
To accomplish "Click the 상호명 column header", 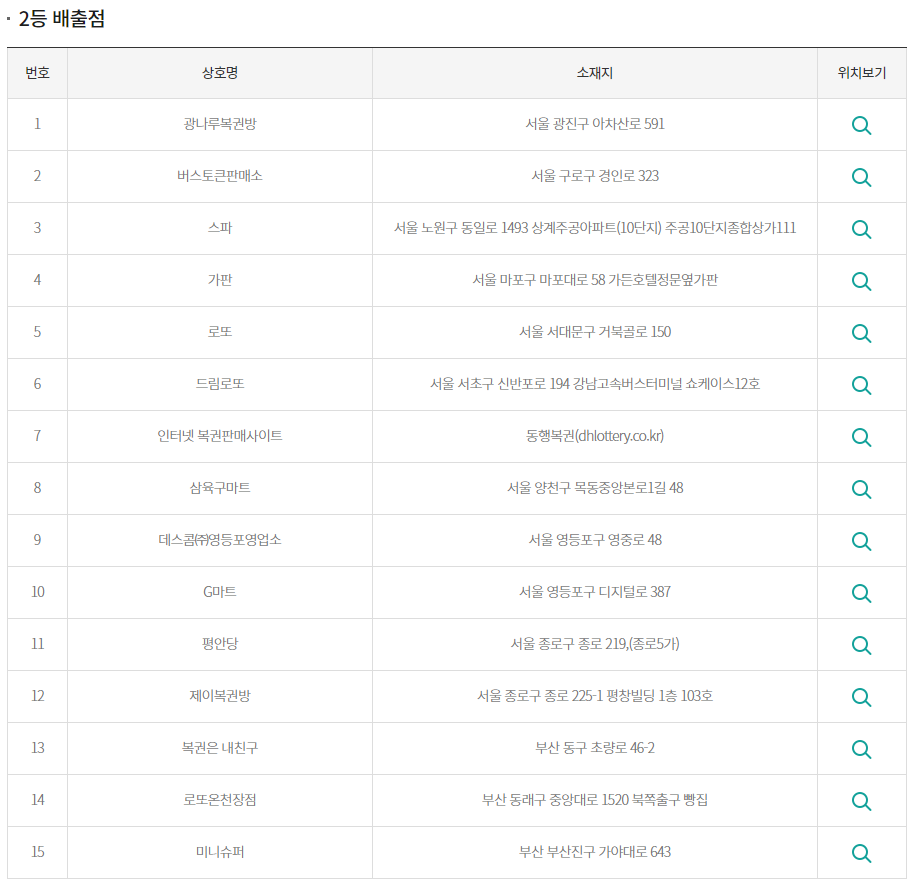I will pyautogui.click(x=220, y=73).
